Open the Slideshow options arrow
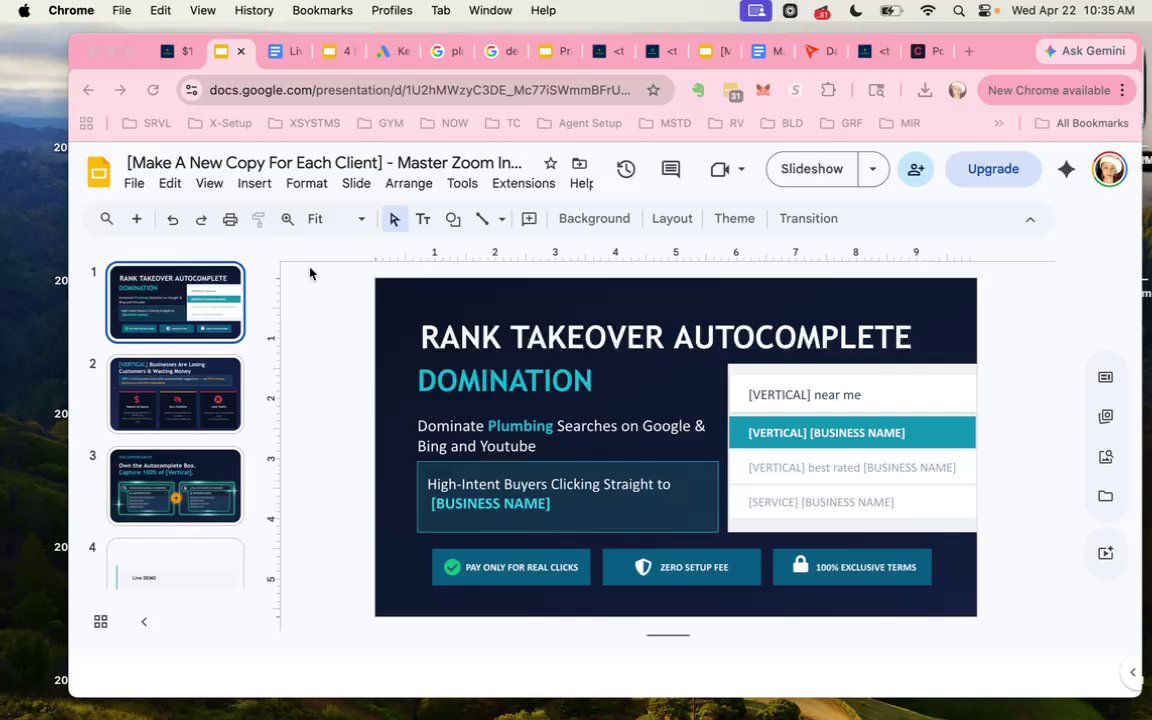This screenshot has width=1152, height=720. pyautogui.click(x=873, y=169)
